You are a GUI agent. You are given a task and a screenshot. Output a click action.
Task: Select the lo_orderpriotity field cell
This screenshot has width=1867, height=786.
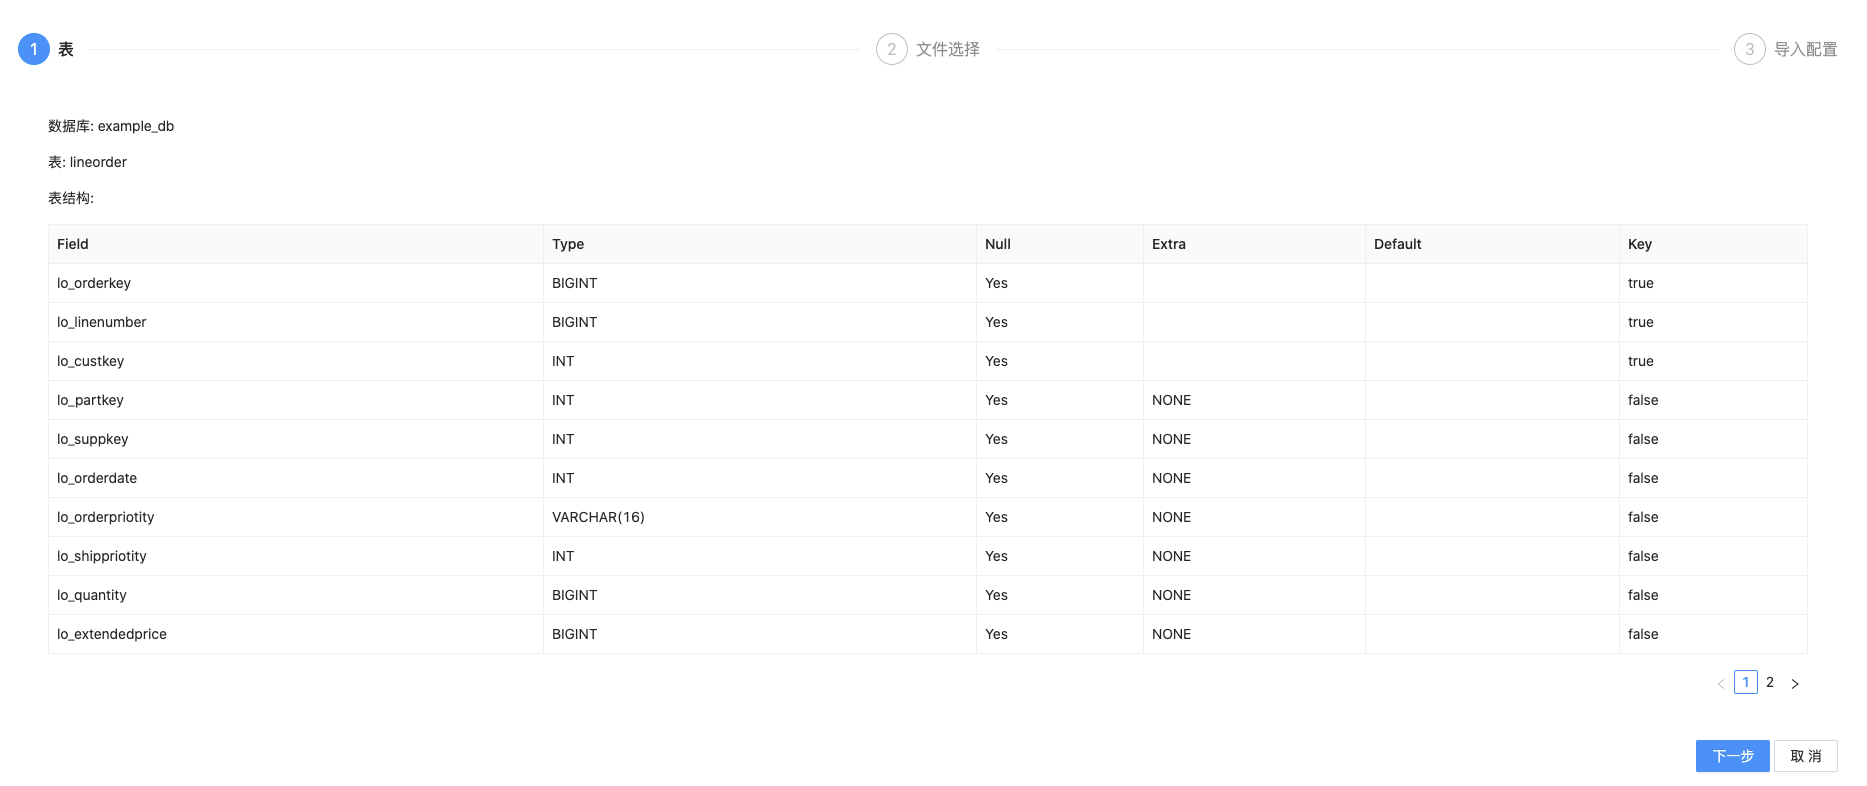tap(296, 517)
